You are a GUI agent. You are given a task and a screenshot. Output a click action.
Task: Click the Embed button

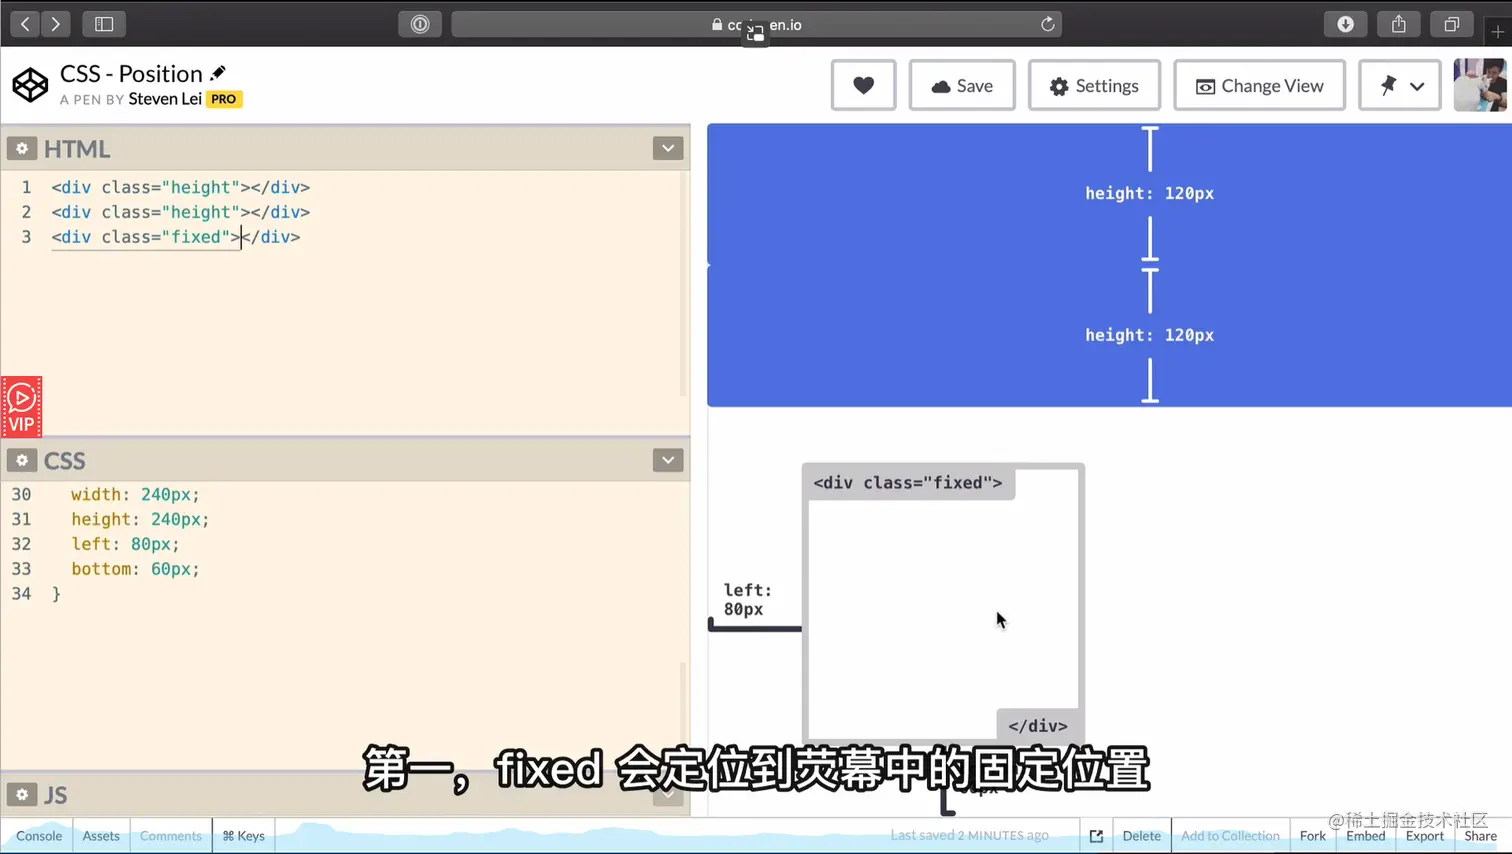(1365, 836)
